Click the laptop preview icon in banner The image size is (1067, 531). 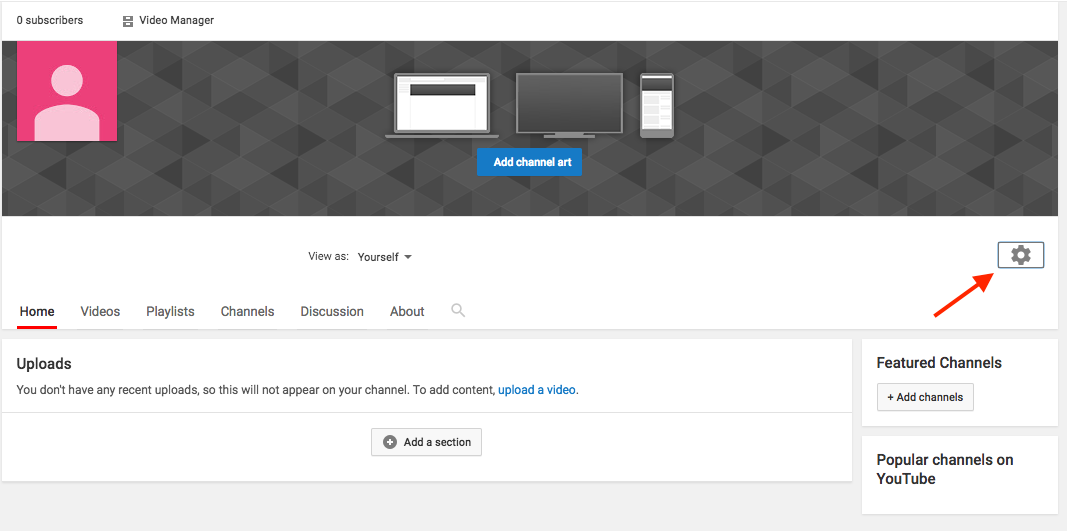(x=442, y=104)
